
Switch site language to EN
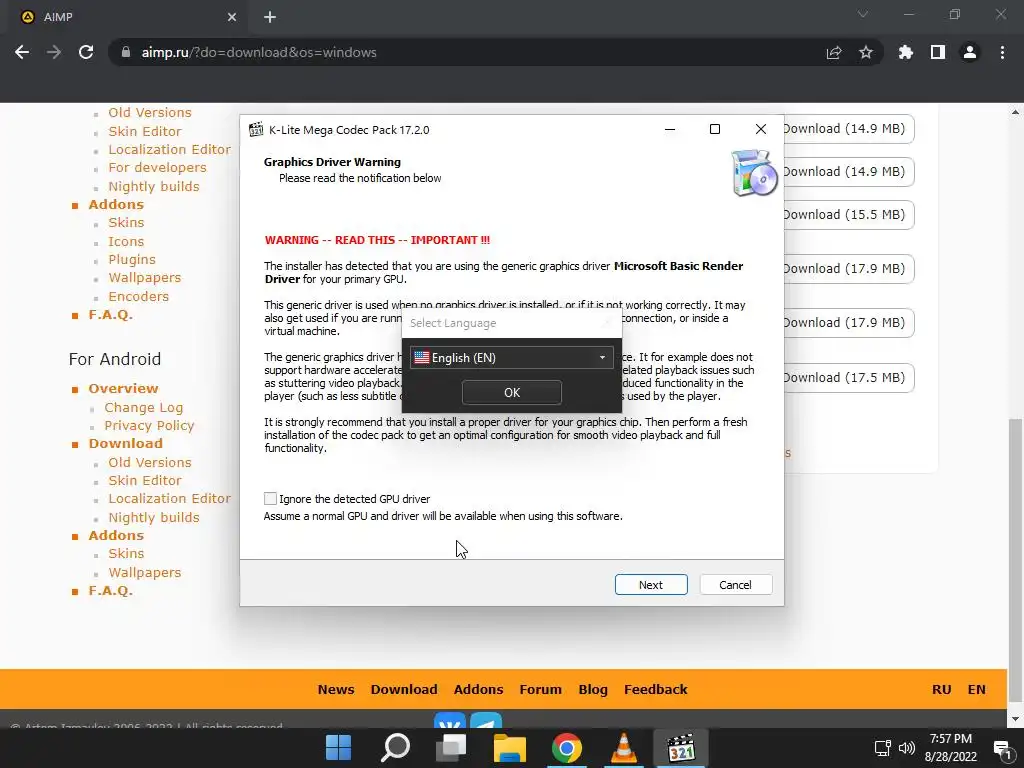[x=976, y=690]
